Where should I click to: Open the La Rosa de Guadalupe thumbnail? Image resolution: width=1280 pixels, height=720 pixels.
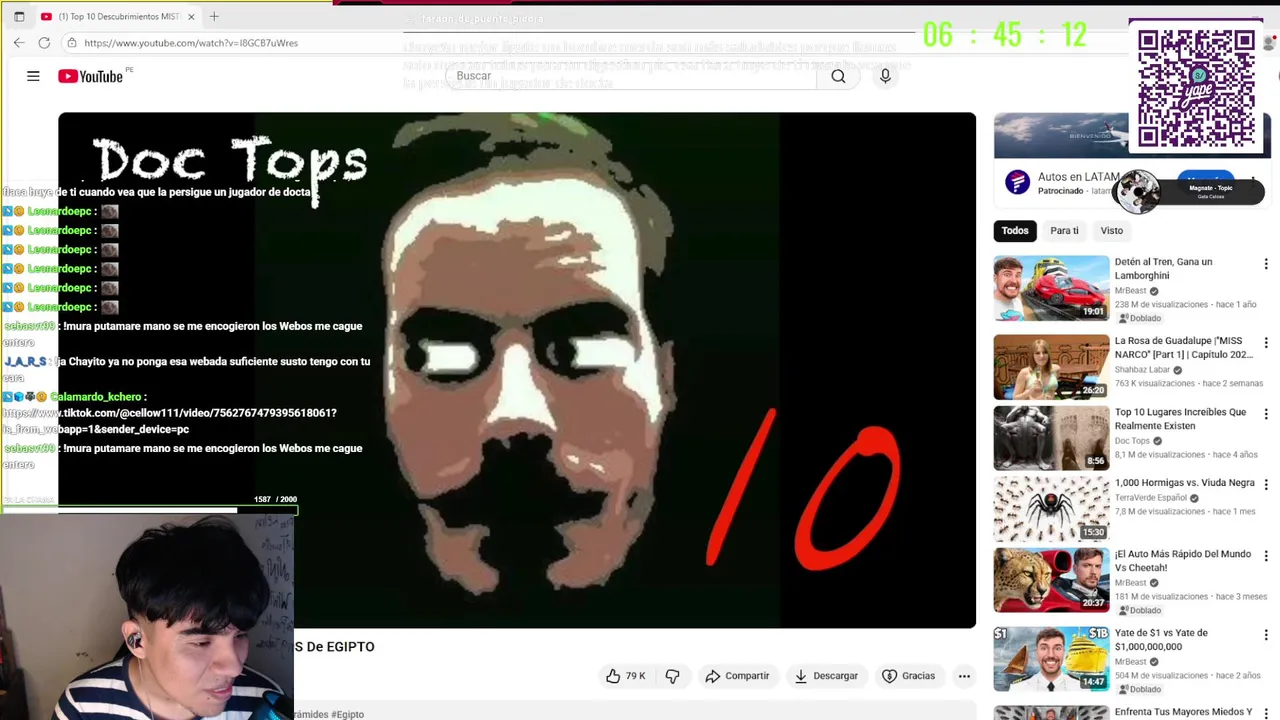1051,367
